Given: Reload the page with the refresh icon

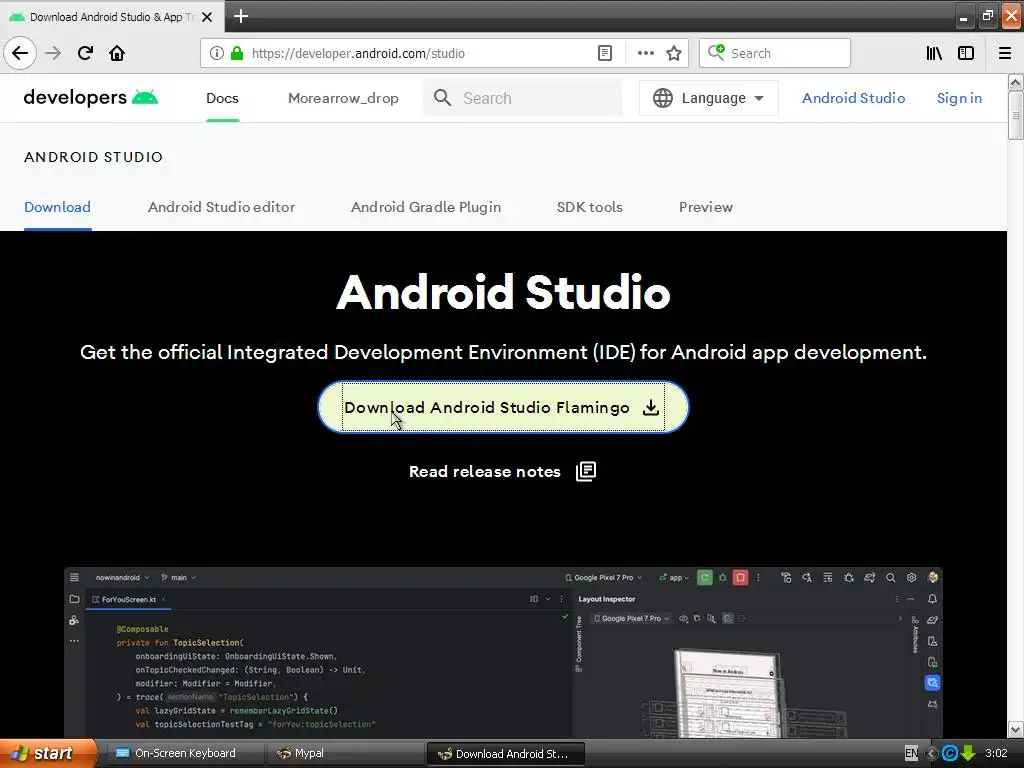Looking at the screenshot, I should (85, 53).
